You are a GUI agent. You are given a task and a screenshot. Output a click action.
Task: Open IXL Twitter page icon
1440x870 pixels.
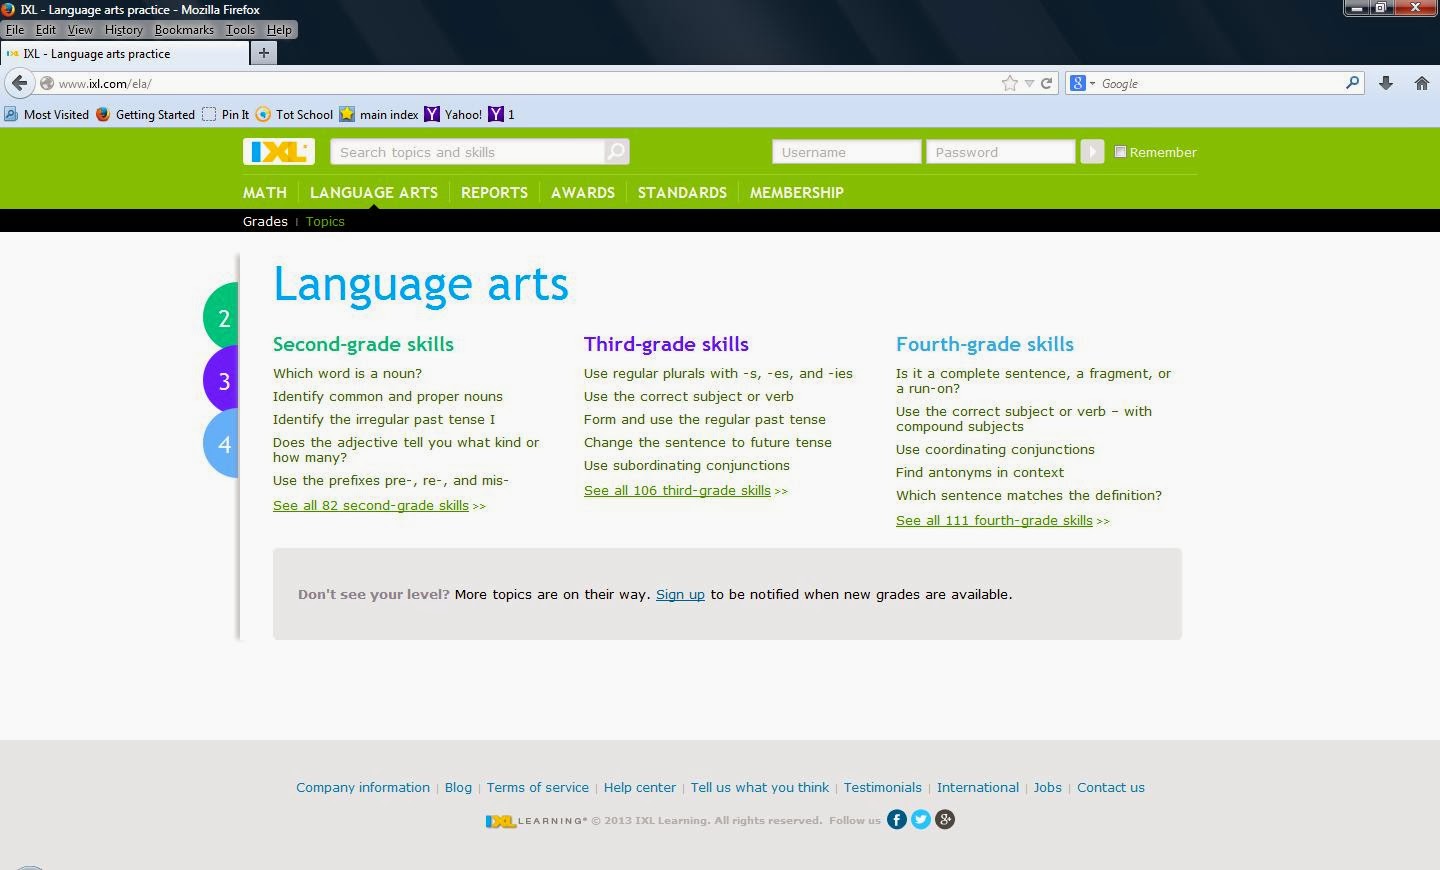(x=921, y=820)
